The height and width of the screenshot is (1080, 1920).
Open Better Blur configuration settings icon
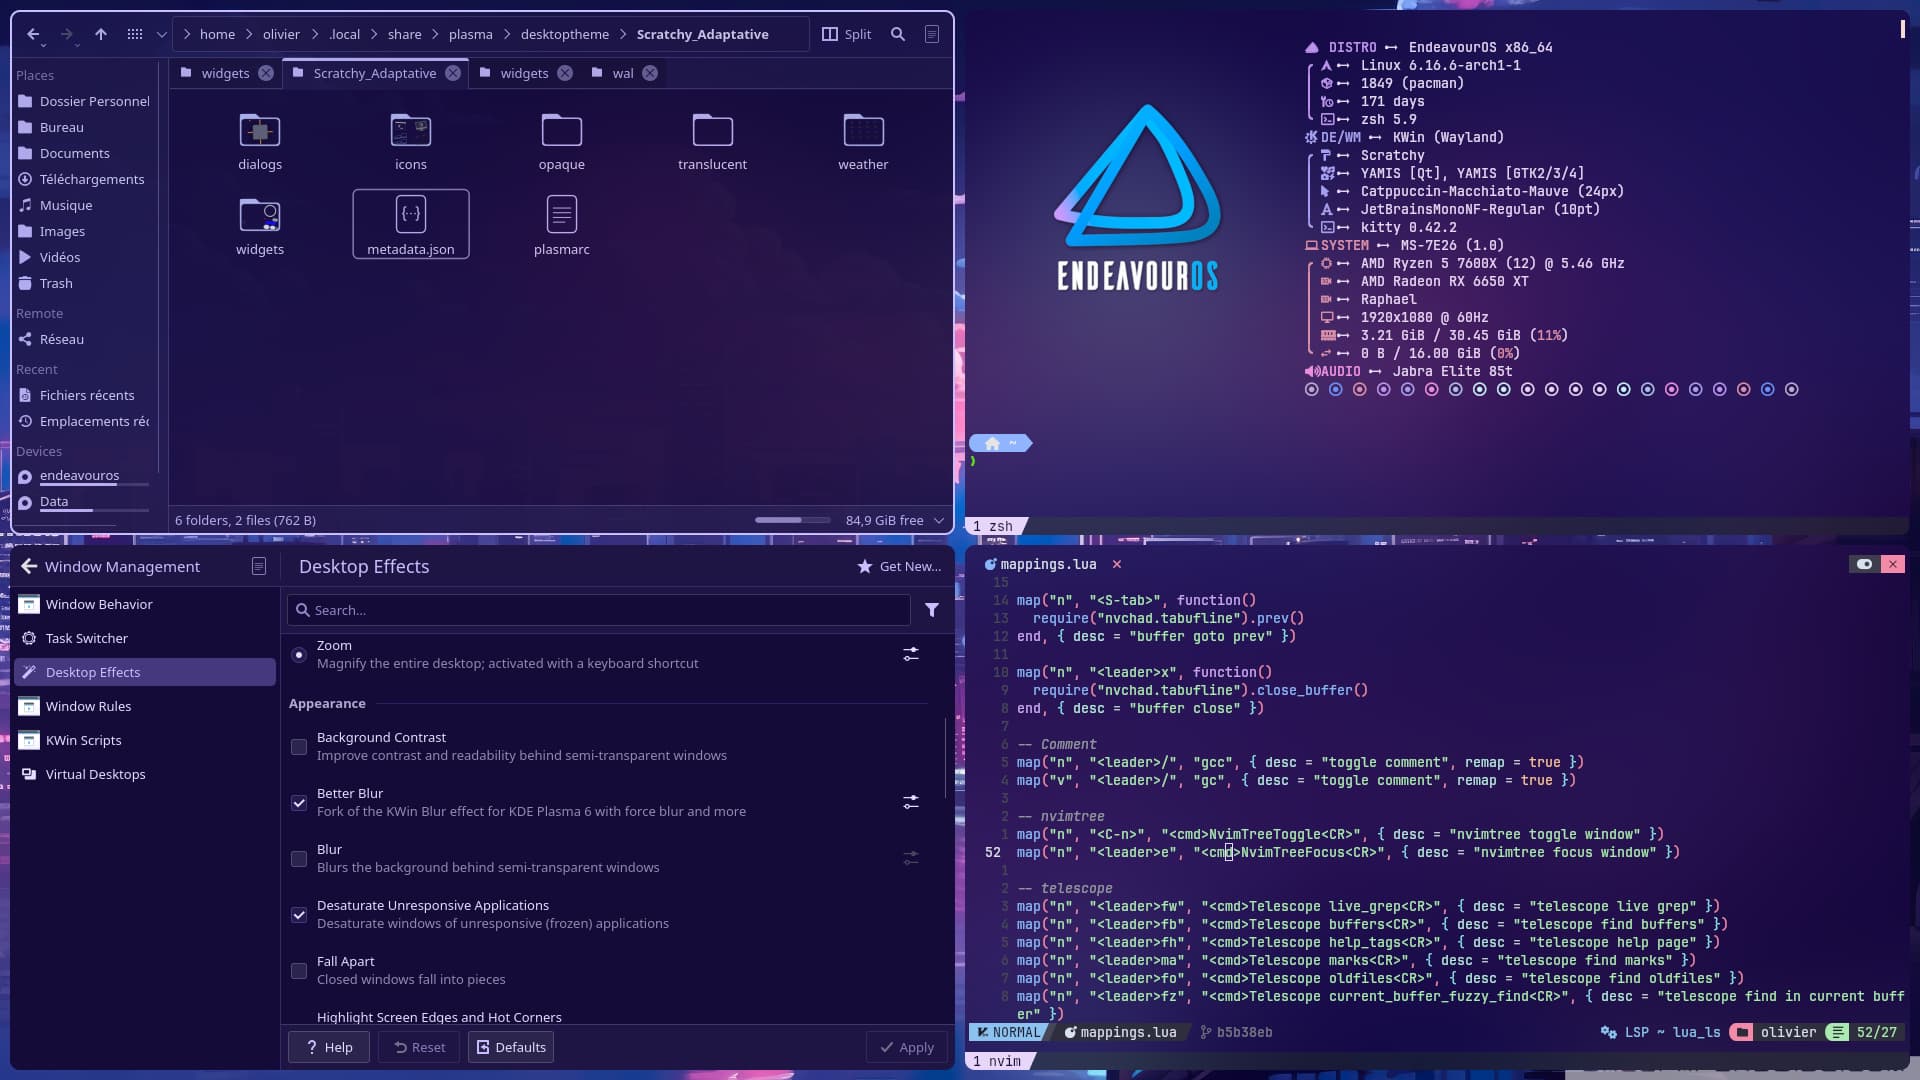point(910,802)
